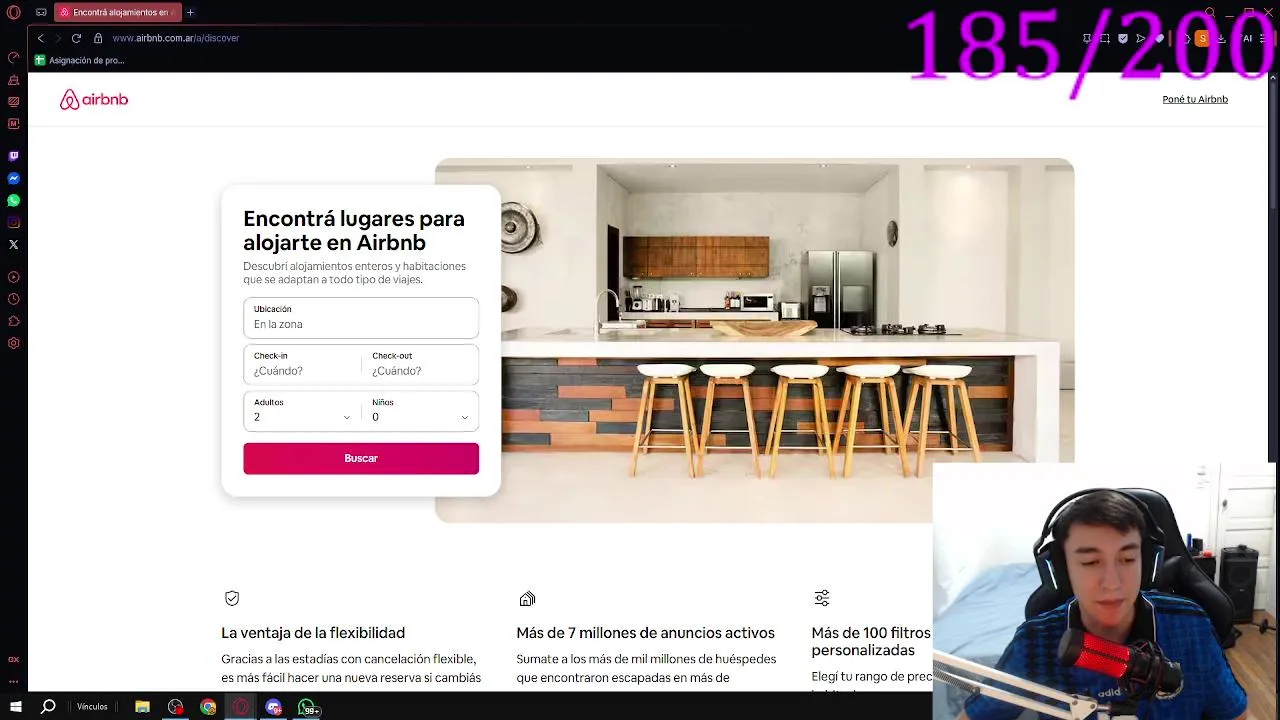Open X (Twitter) panel in sidebar
Image resolution: width=1280 pixels, height=720 pixels.
(x=14, y=244)
